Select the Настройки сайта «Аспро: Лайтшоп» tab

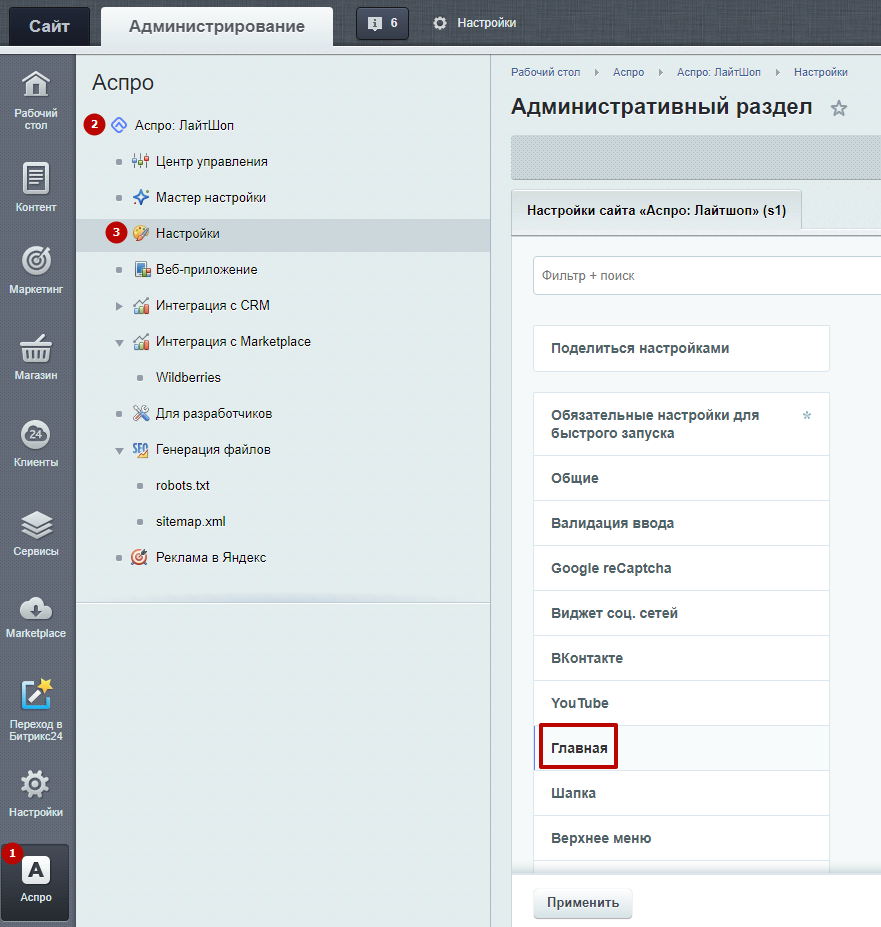tap(656, 210)
